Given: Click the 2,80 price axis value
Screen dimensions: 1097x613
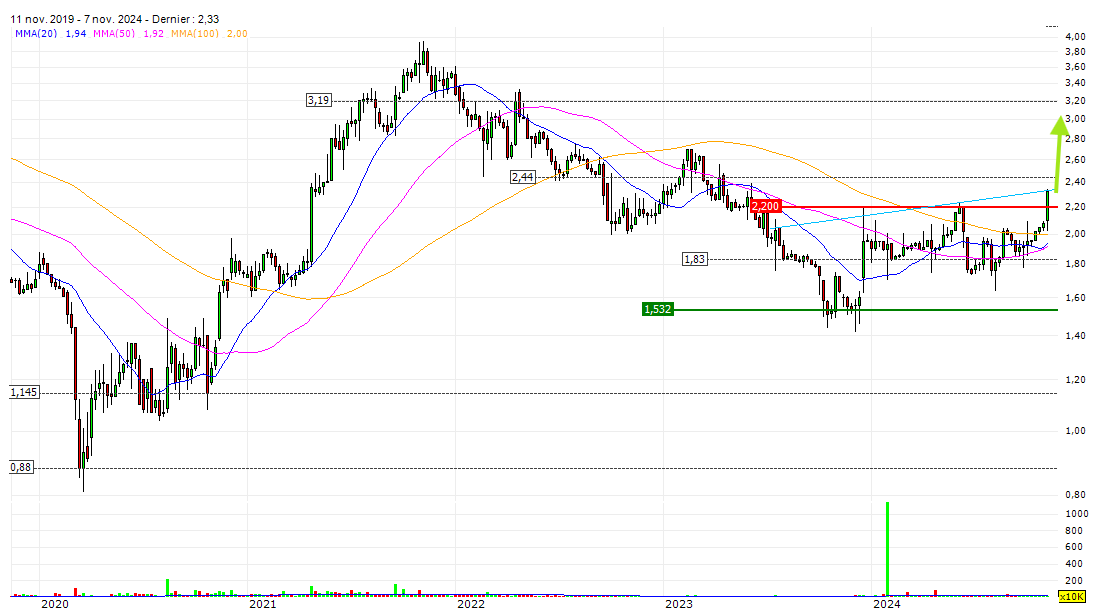Looking at the screenshot, I should coord(1075,139).
